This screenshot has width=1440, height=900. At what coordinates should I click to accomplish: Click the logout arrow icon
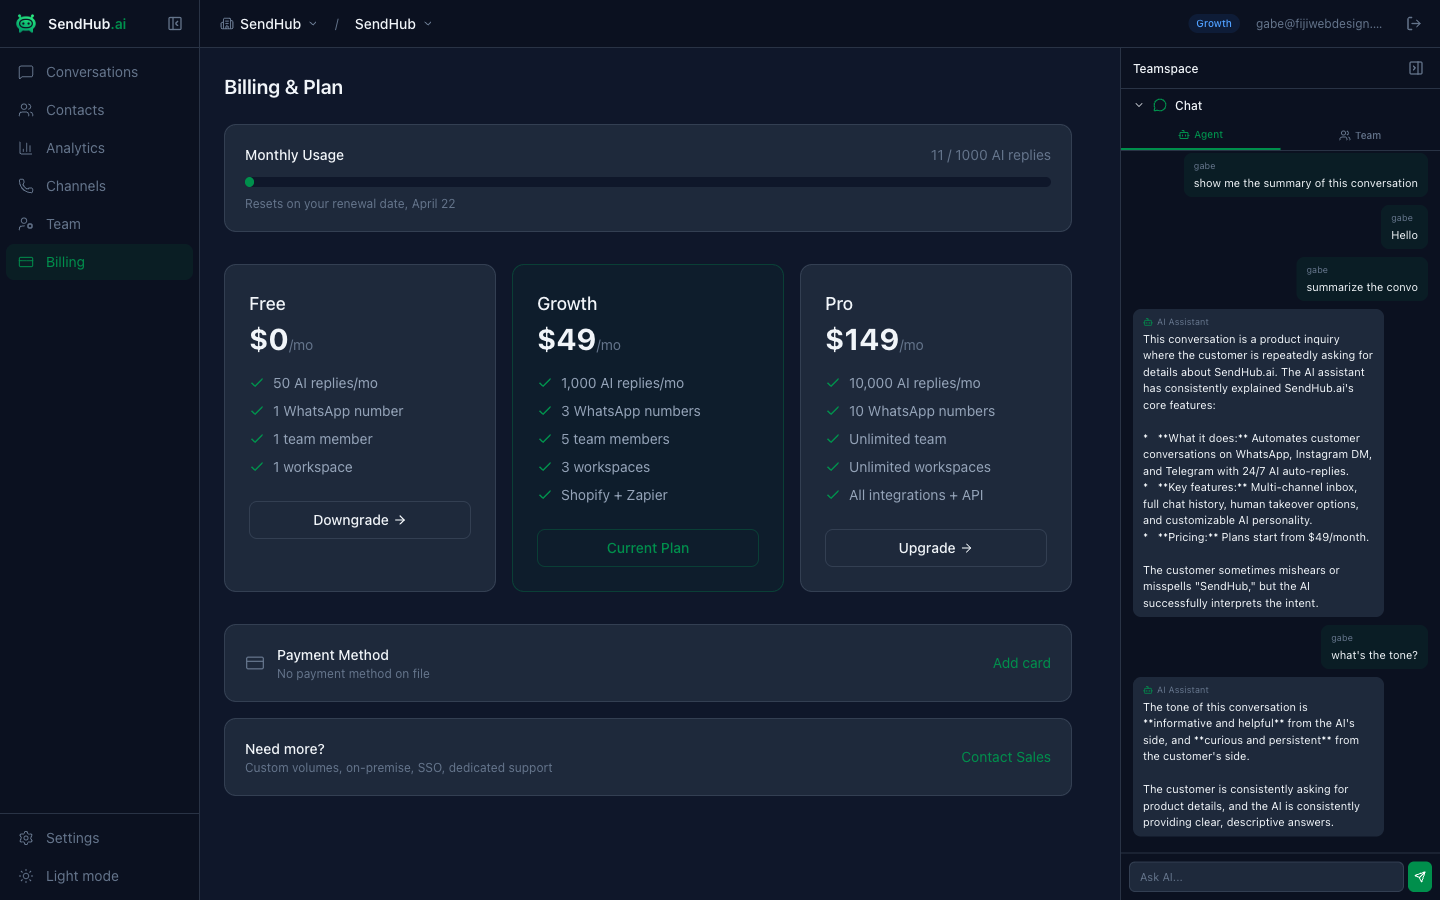click(1414, 24)
